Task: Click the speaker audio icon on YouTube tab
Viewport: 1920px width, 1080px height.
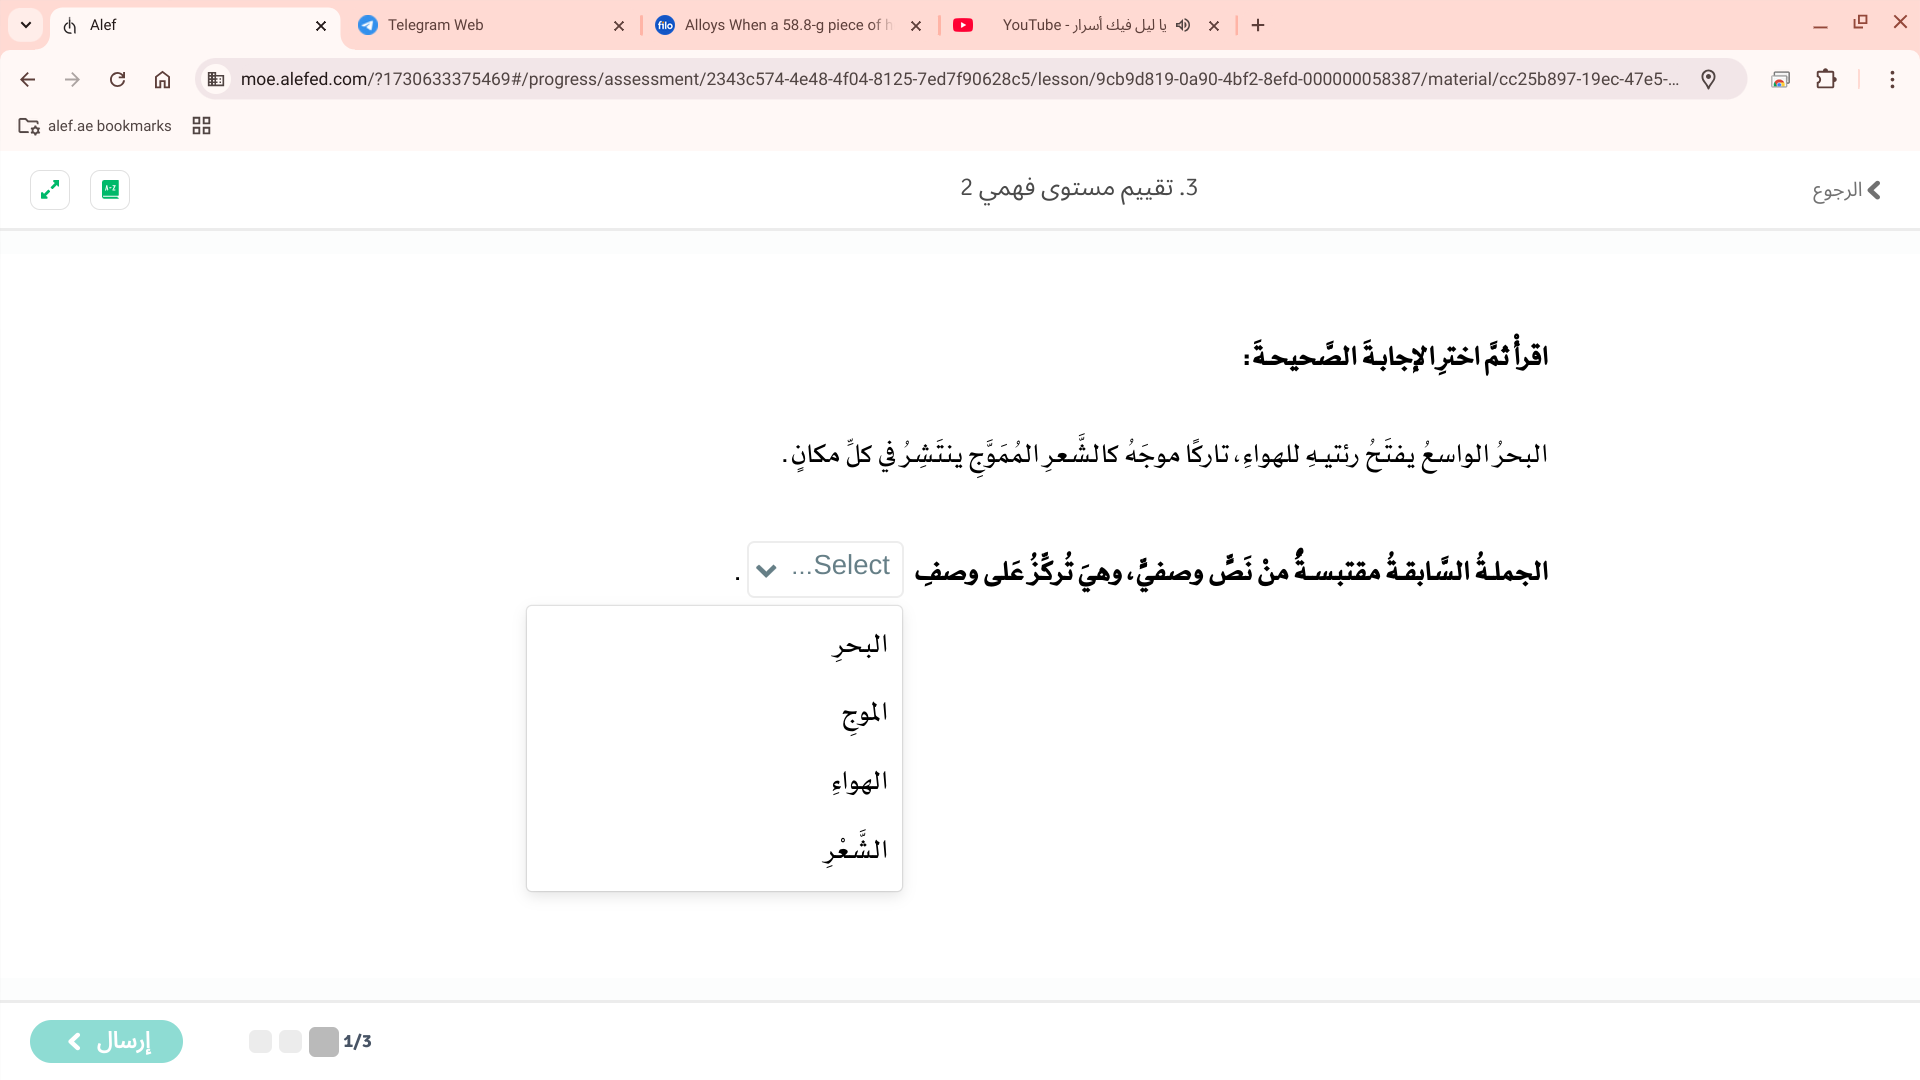Action: pyautogui.click(x=1183, y=25)
